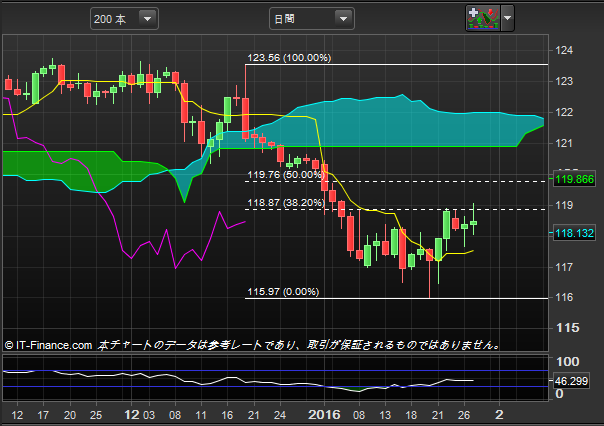Click the date label 26 on time axis

pyautogui.click(x=464, y=415)
